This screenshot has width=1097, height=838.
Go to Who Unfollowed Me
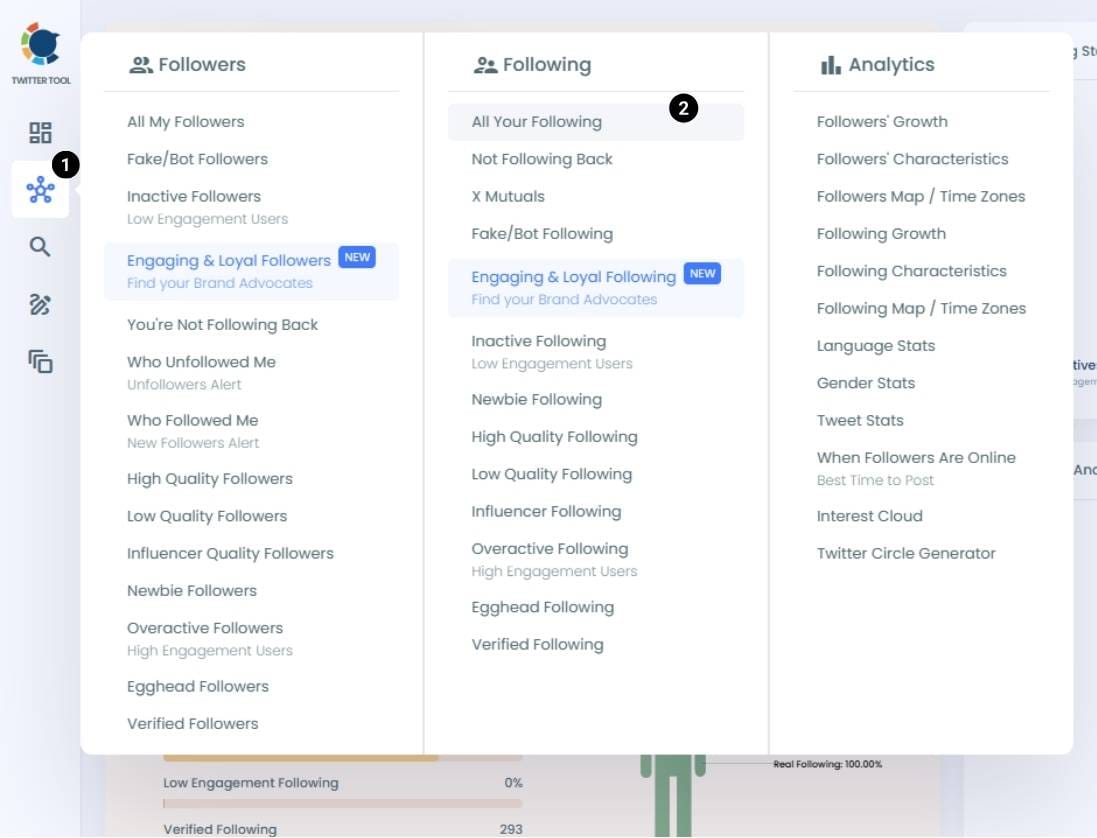tap(201, 362)
